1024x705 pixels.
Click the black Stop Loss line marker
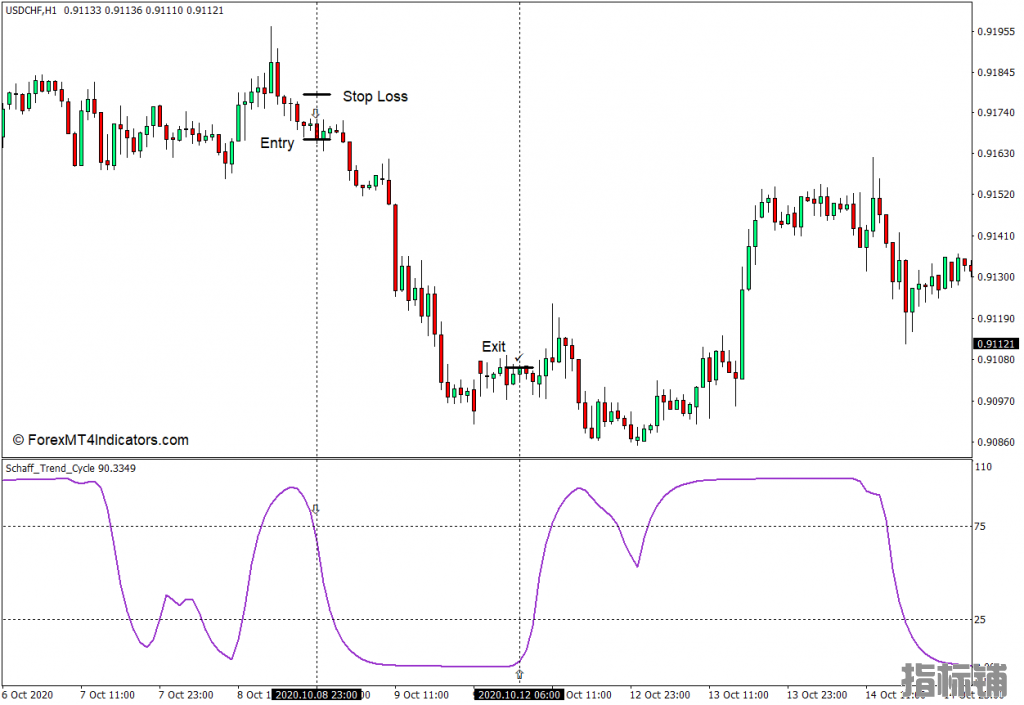317,94
